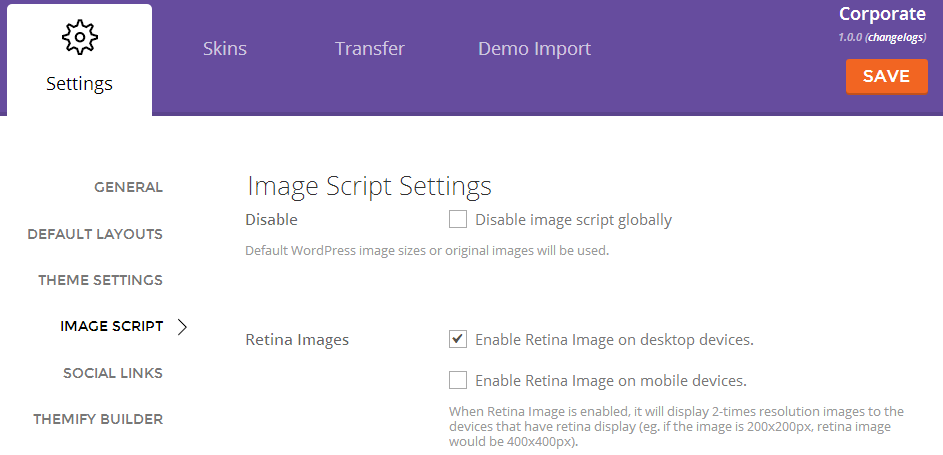
Task: Open the Default Layouts section
Action: pos(95,234)
